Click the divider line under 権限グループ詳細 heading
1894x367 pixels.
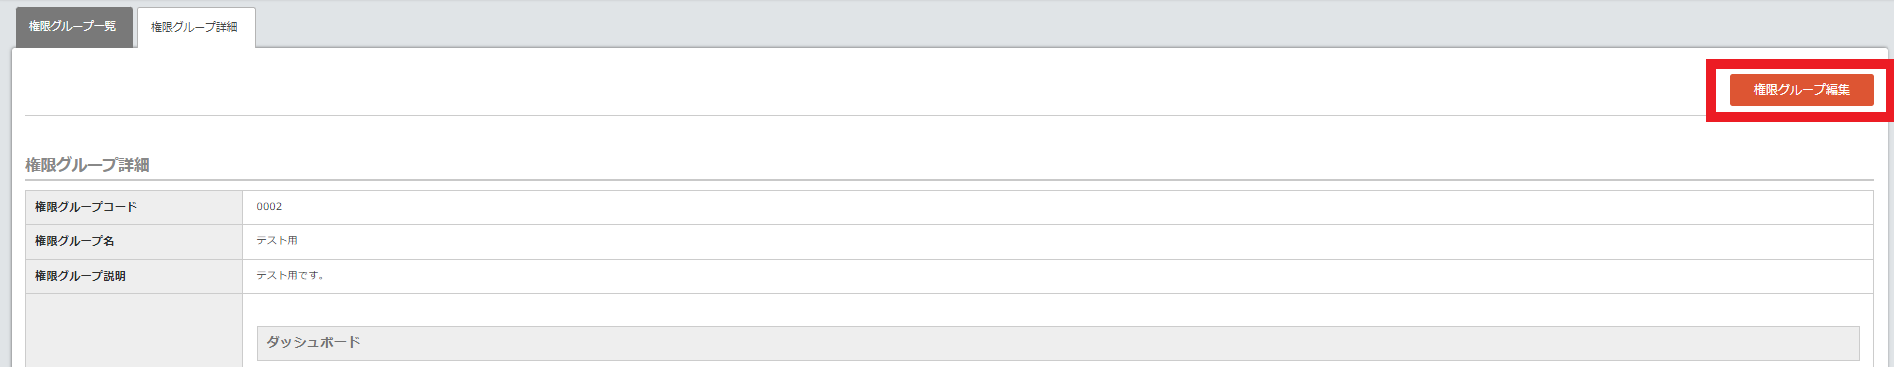[x=949, y=181]
